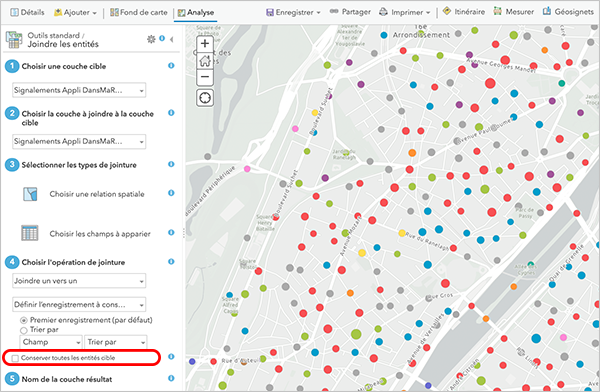Click the Avenue Georges Mandel label
Image resolution: width=600 pixels, height=392 pixels.
click(x=501, y=65)
